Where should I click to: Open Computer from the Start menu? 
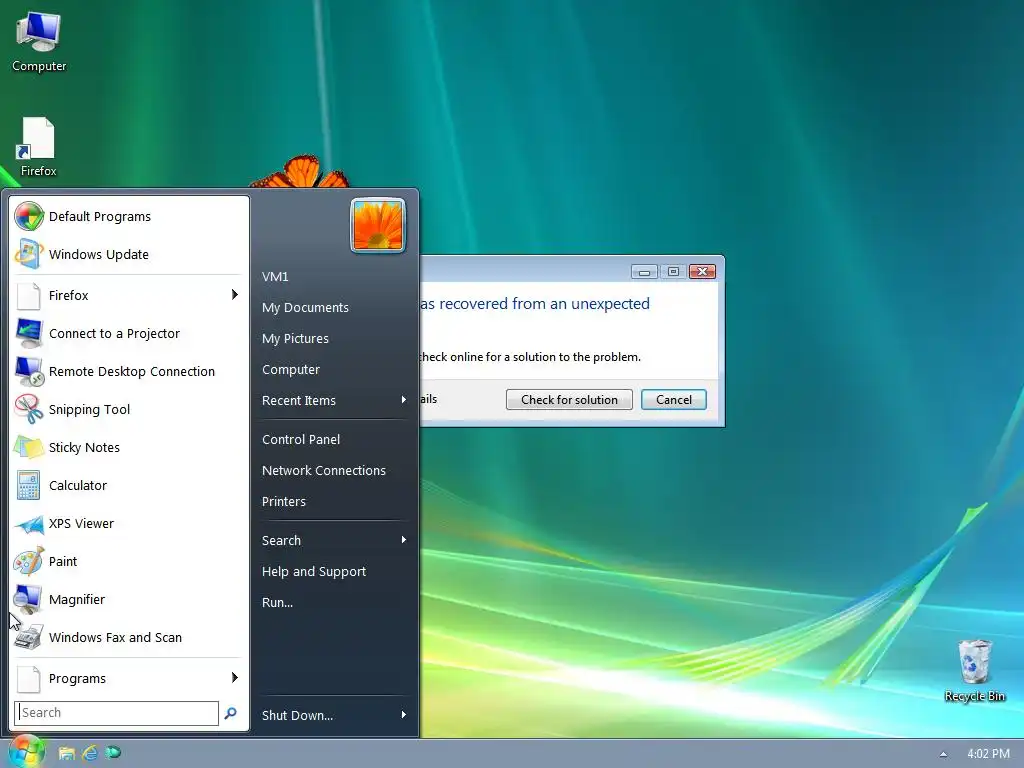click(291, 370)
